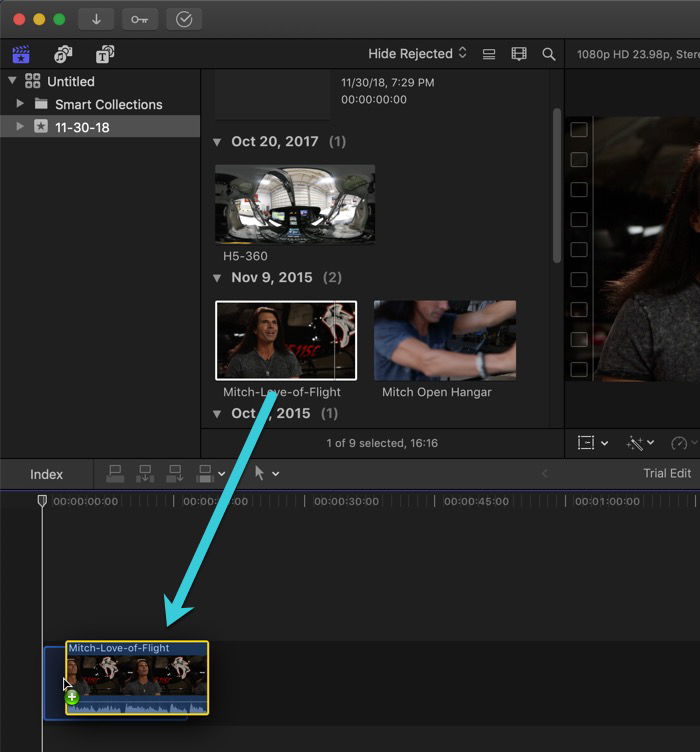Open the Titles and Generators sidebar
Viewport: 700px width, 752px height.
click(104, 54)
